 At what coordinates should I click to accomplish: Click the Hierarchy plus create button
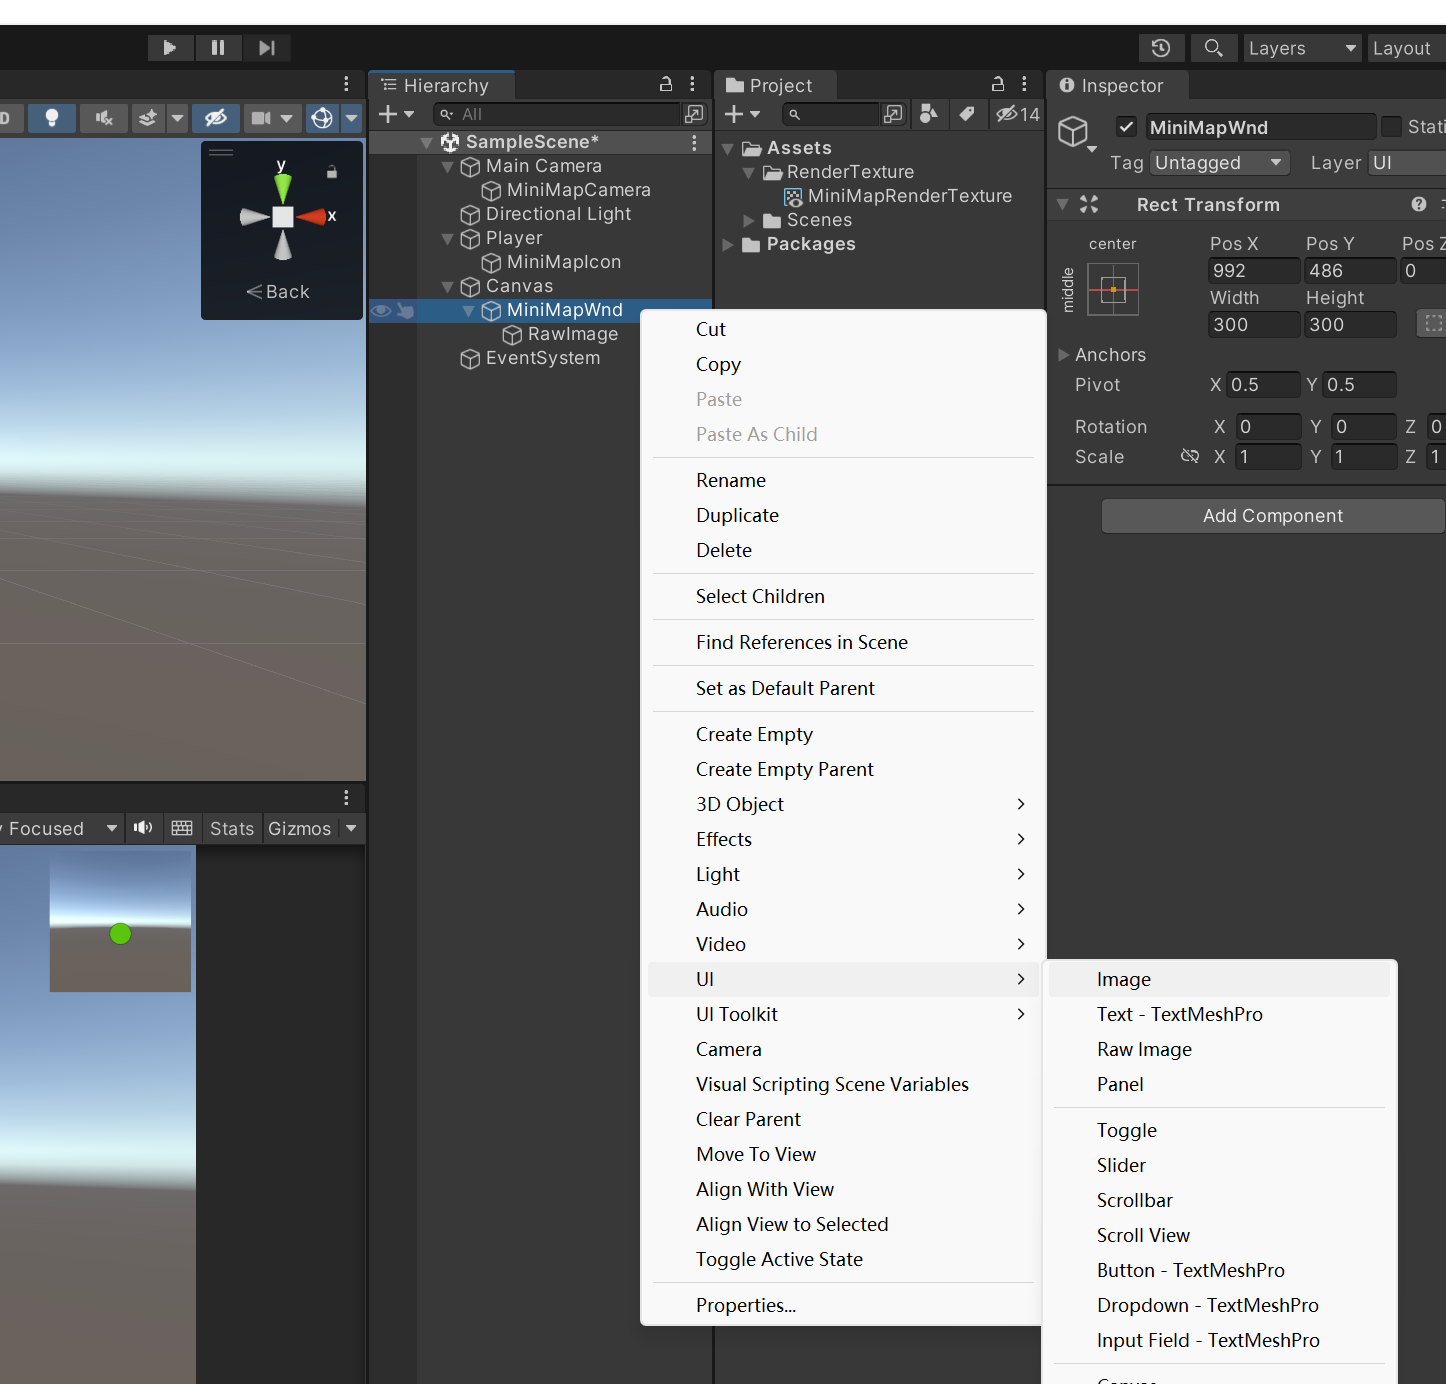[x=396, y=115]
